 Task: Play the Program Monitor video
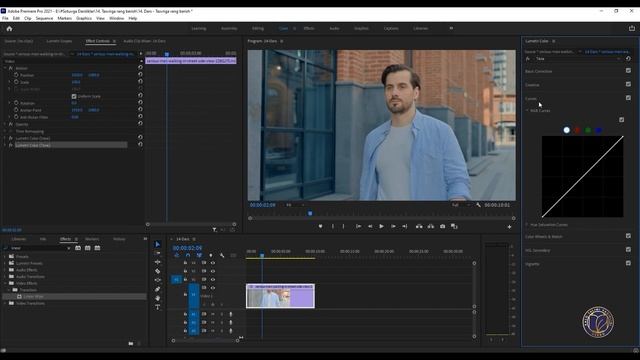381,226
